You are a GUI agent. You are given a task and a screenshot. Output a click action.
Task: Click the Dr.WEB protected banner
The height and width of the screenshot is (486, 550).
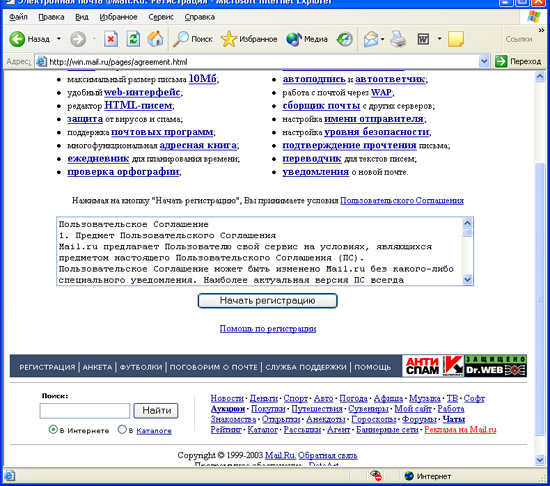(496, 366)
